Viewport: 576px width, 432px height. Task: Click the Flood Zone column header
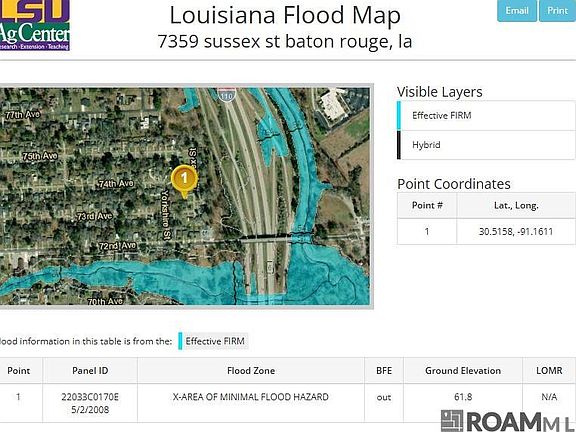point(251,371)
